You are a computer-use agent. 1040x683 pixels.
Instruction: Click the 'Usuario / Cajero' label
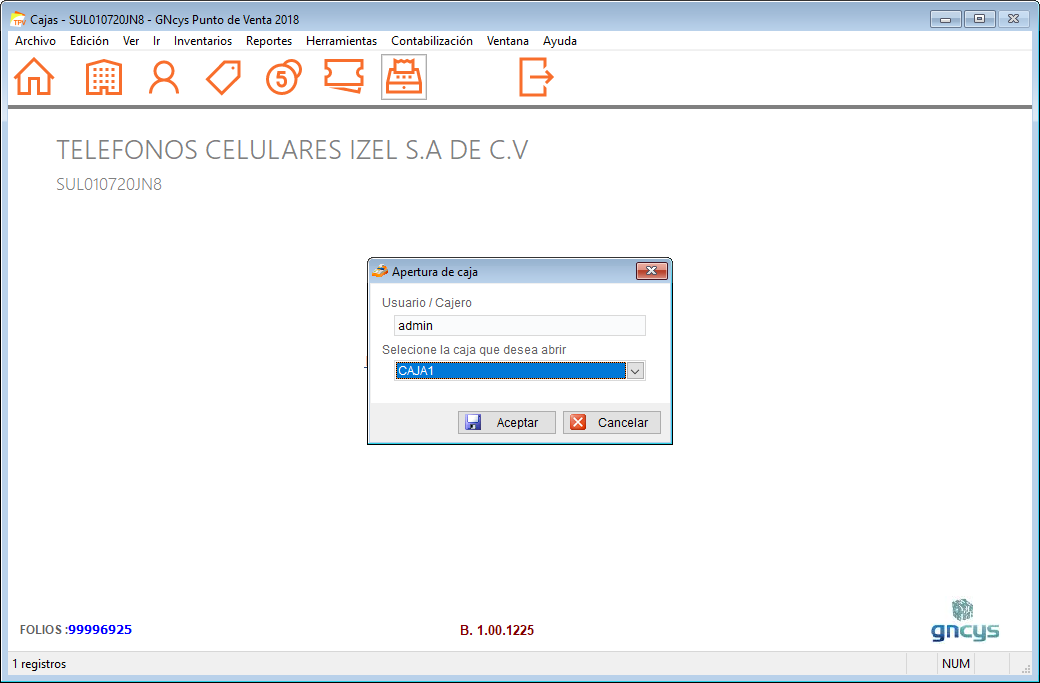[426, 302]
